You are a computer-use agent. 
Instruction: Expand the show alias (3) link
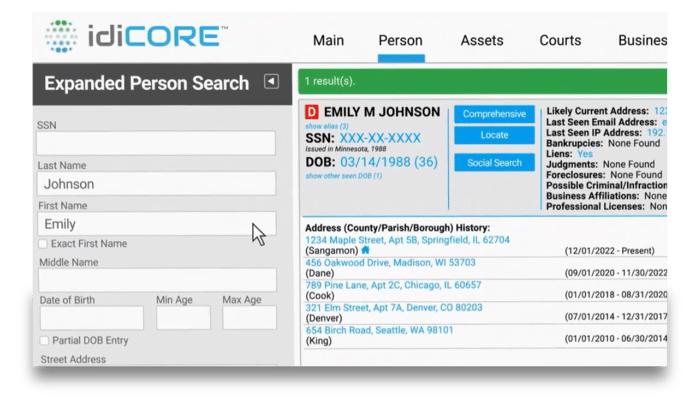coord(327,126)
